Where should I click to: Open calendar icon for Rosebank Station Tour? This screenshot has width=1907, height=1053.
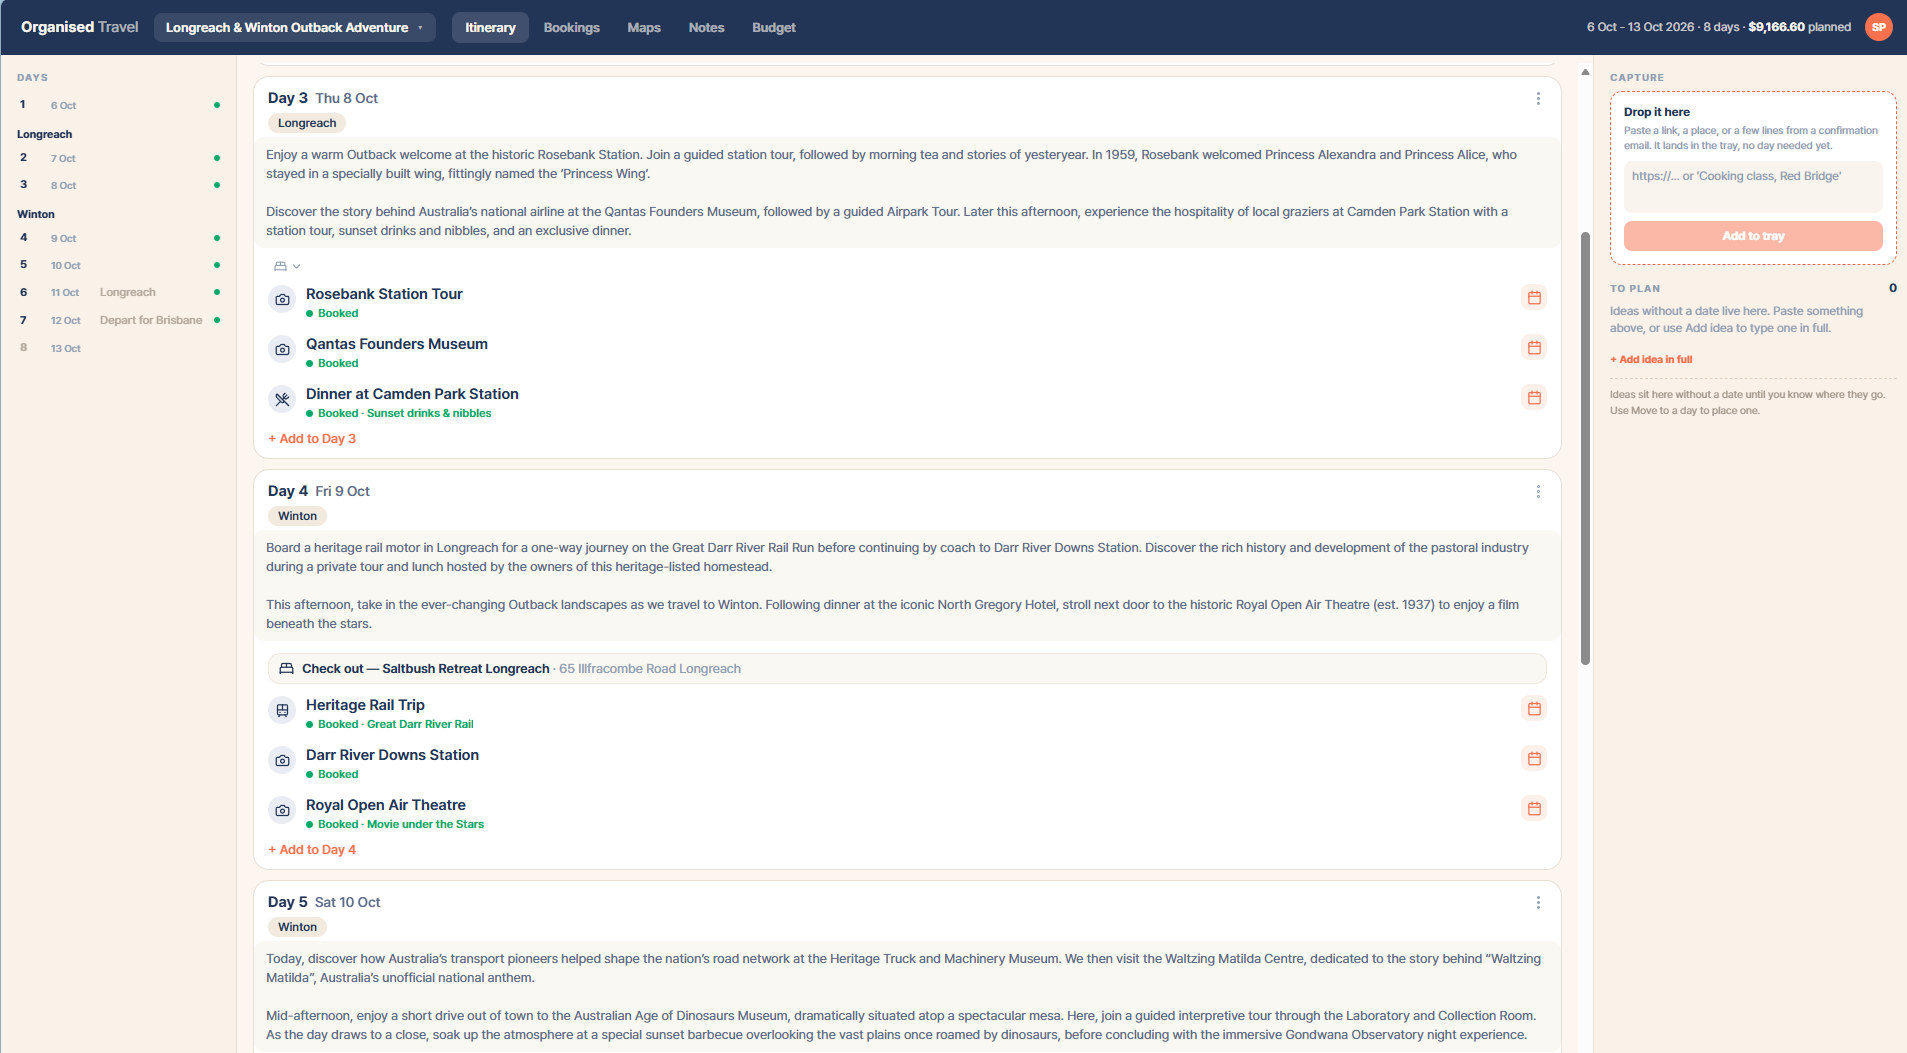click(1534, 298)
